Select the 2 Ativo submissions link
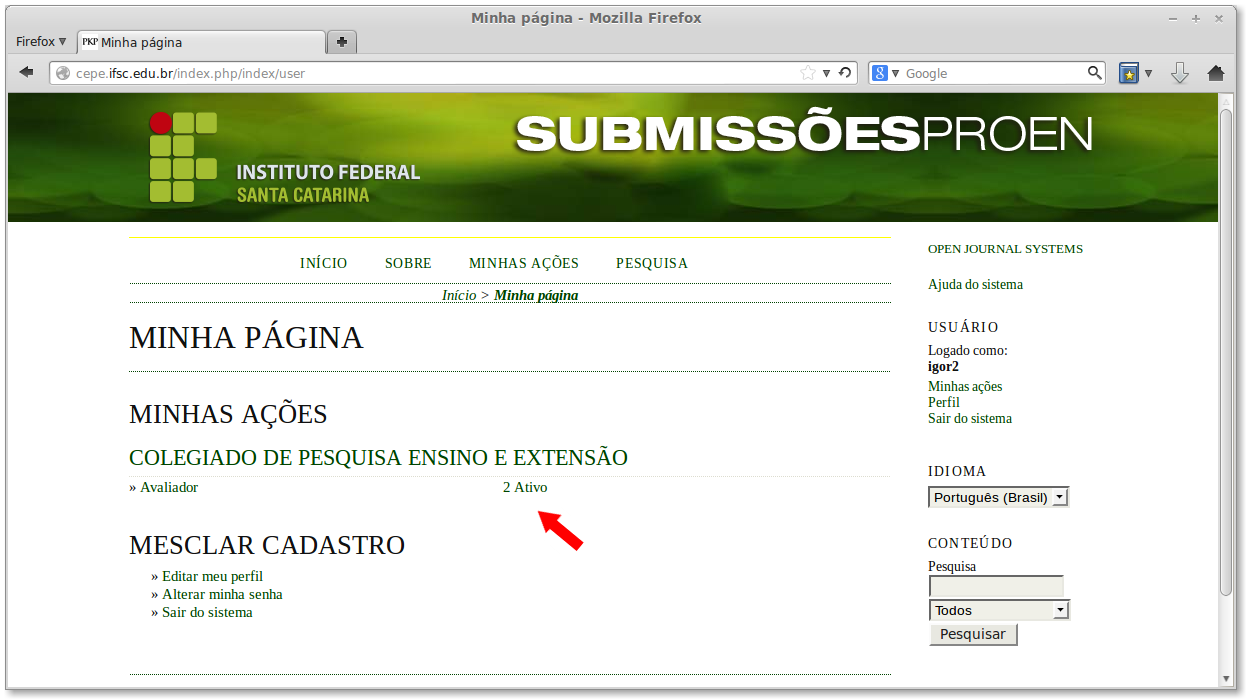The image size is (1246, 699). point(524,487)
